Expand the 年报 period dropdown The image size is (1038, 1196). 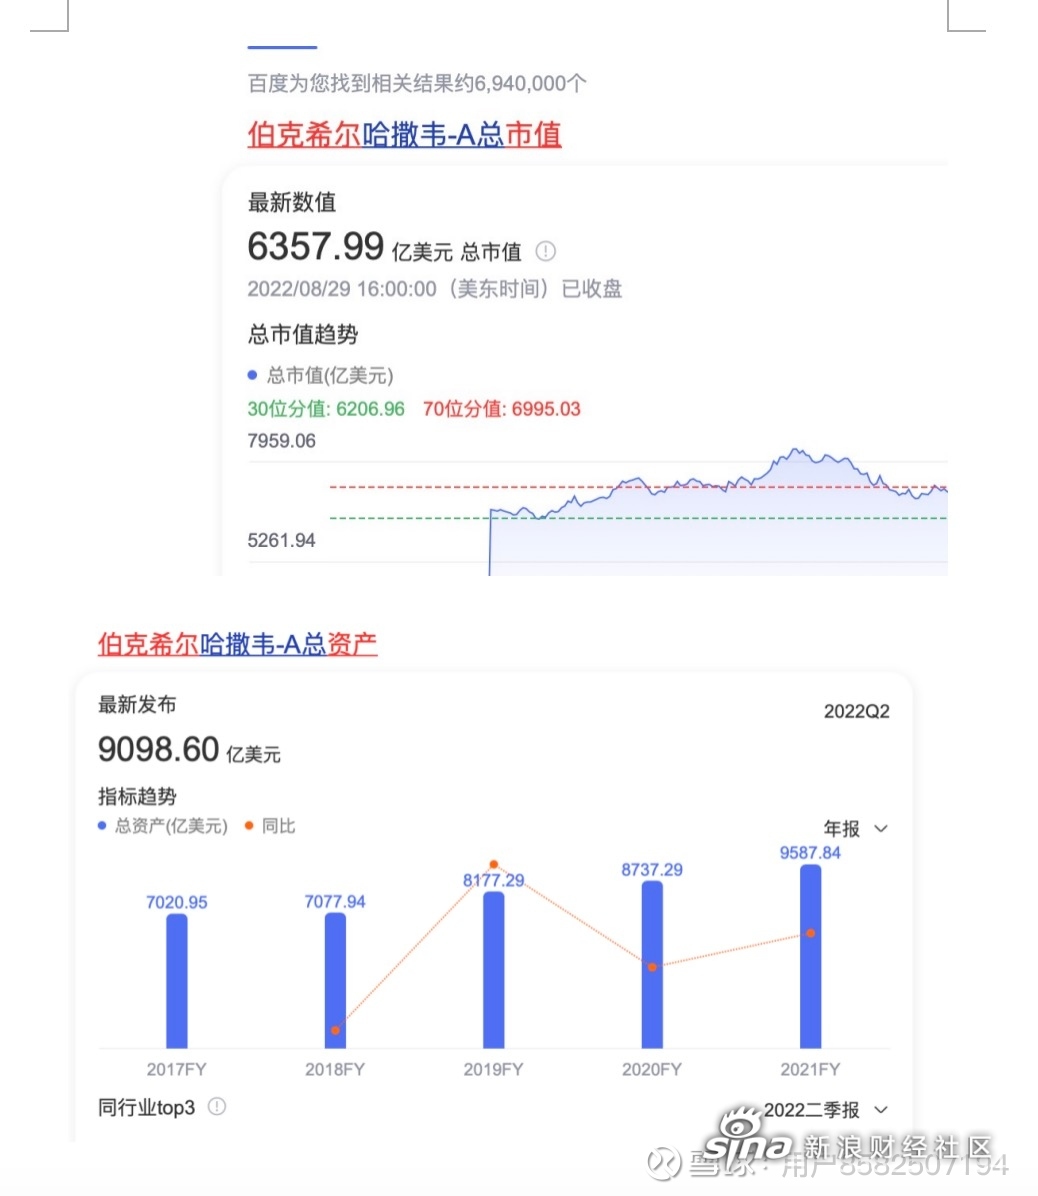pyautogui.click(x=856, y=828)
